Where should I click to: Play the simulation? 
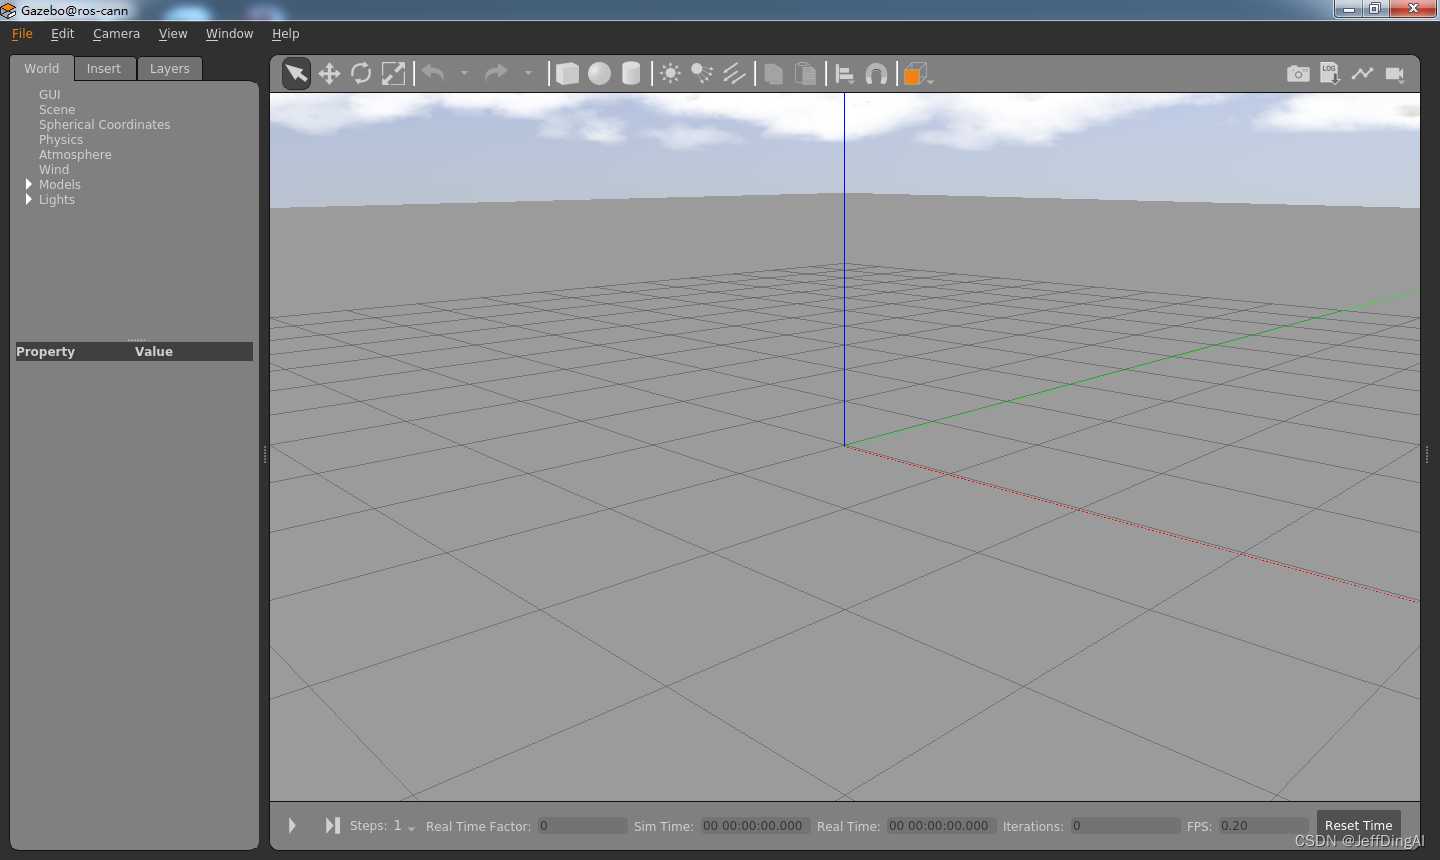[292, 826]
